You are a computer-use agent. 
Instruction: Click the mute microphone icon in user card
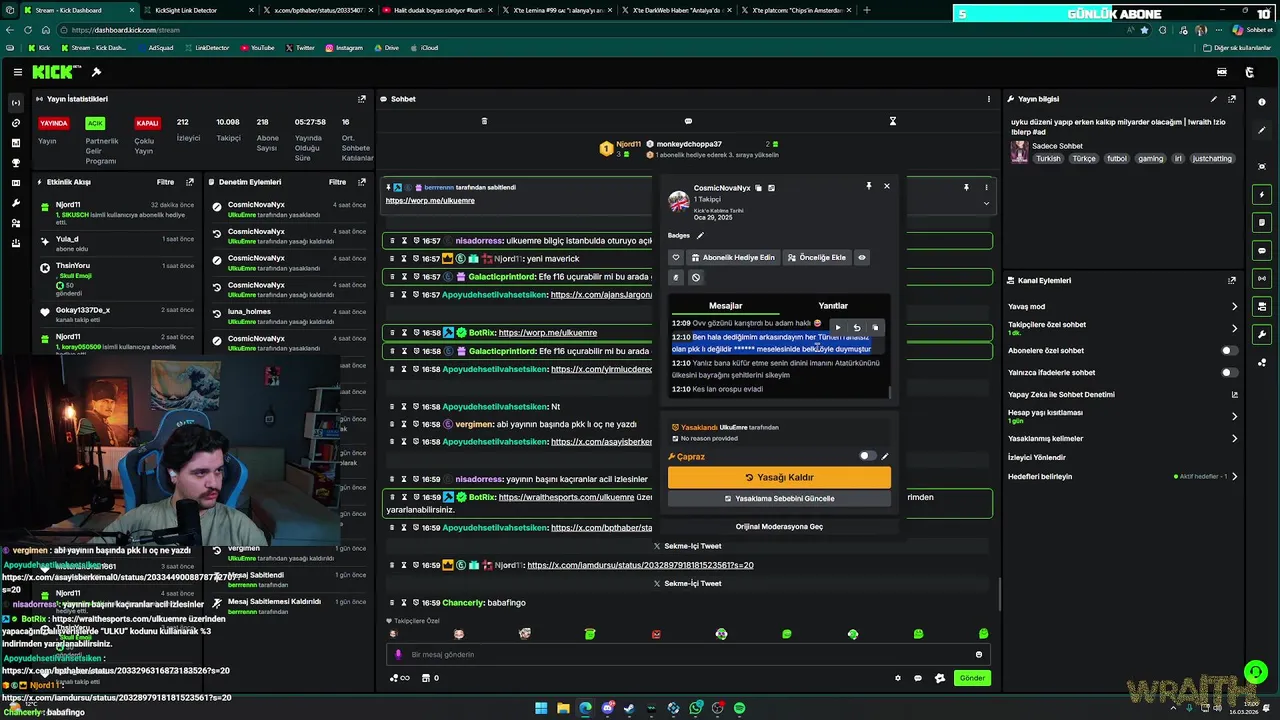(x=676, y=278)
